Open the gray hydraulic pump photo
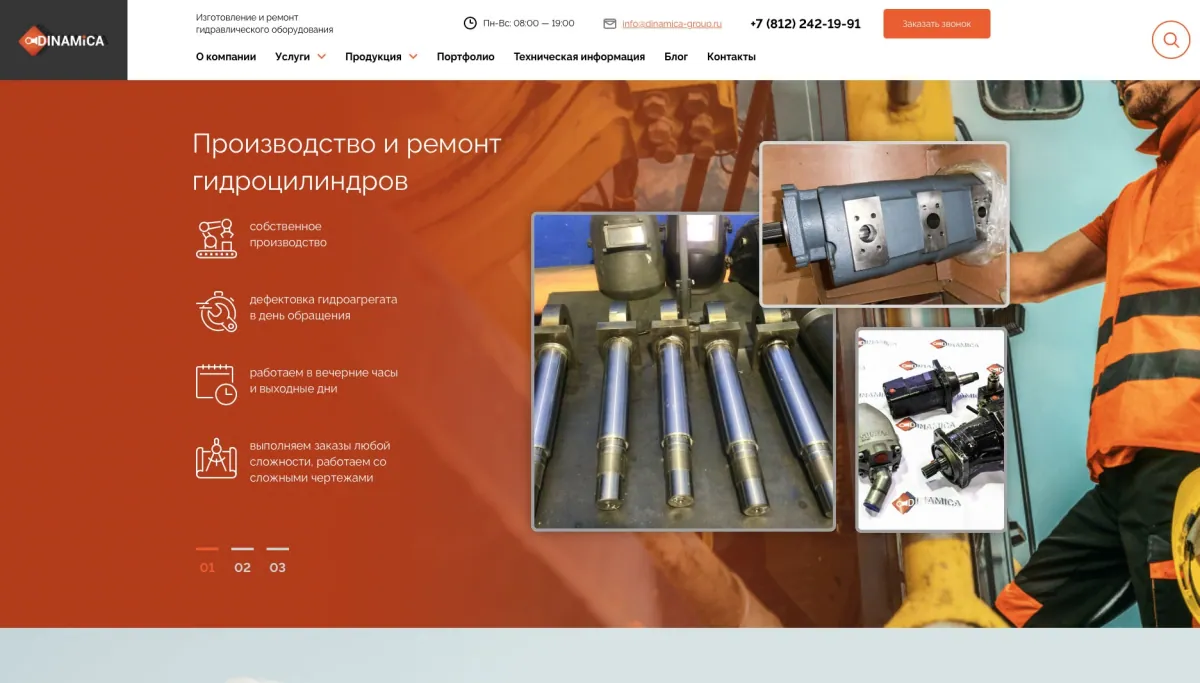1200x683 pixels. [x=884, y=224]
